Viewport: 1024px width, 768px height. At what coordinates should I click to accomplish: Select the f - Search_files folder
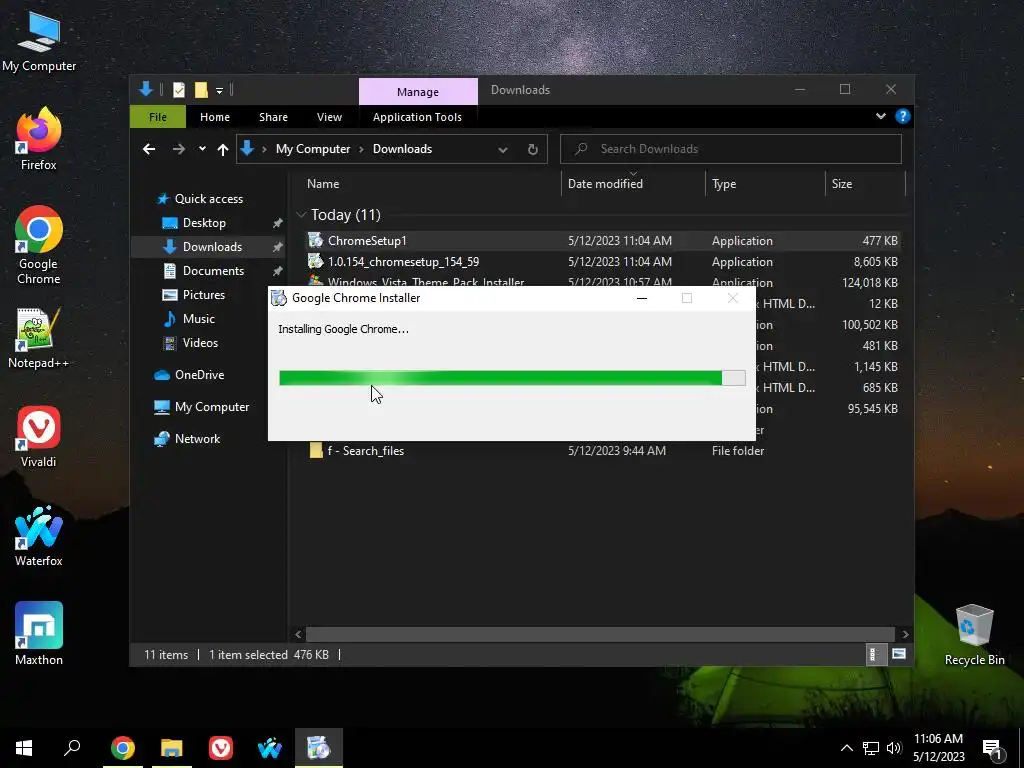pyautogui.click(x=603, y=451)
